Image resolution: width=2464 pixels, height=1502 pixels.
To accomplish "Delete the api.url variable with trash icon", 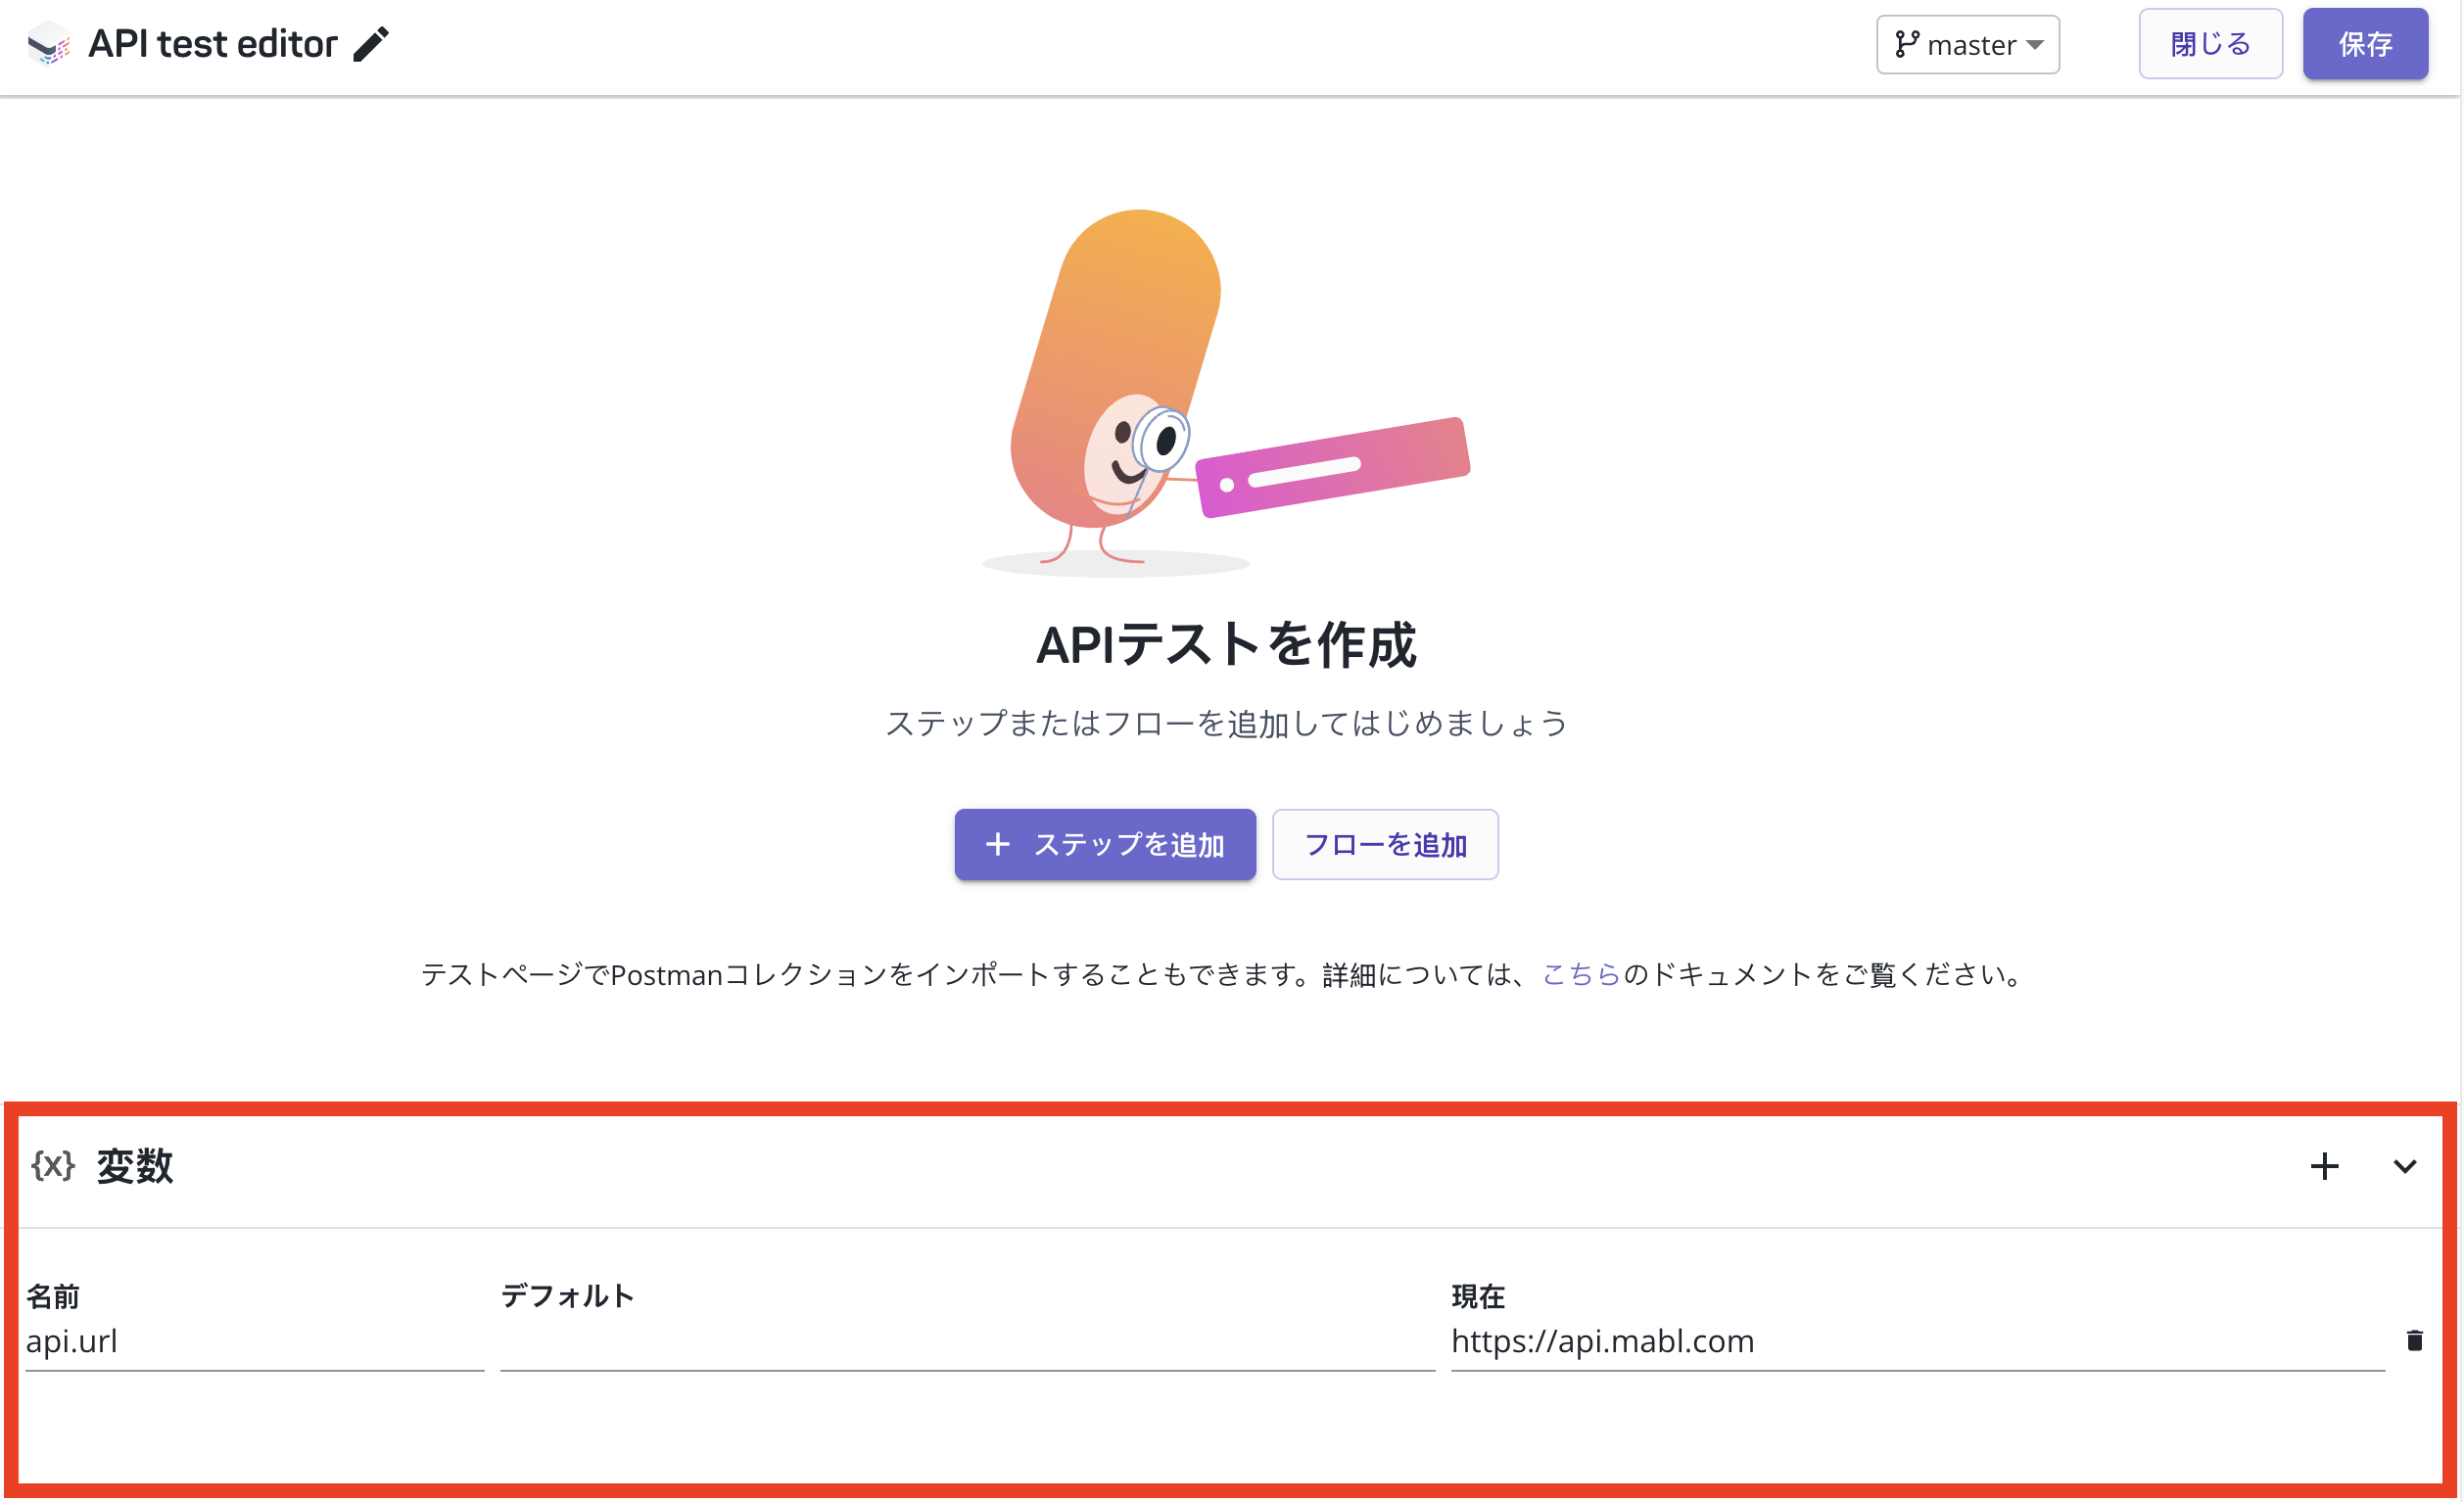I will [x=2414, y=1341].
